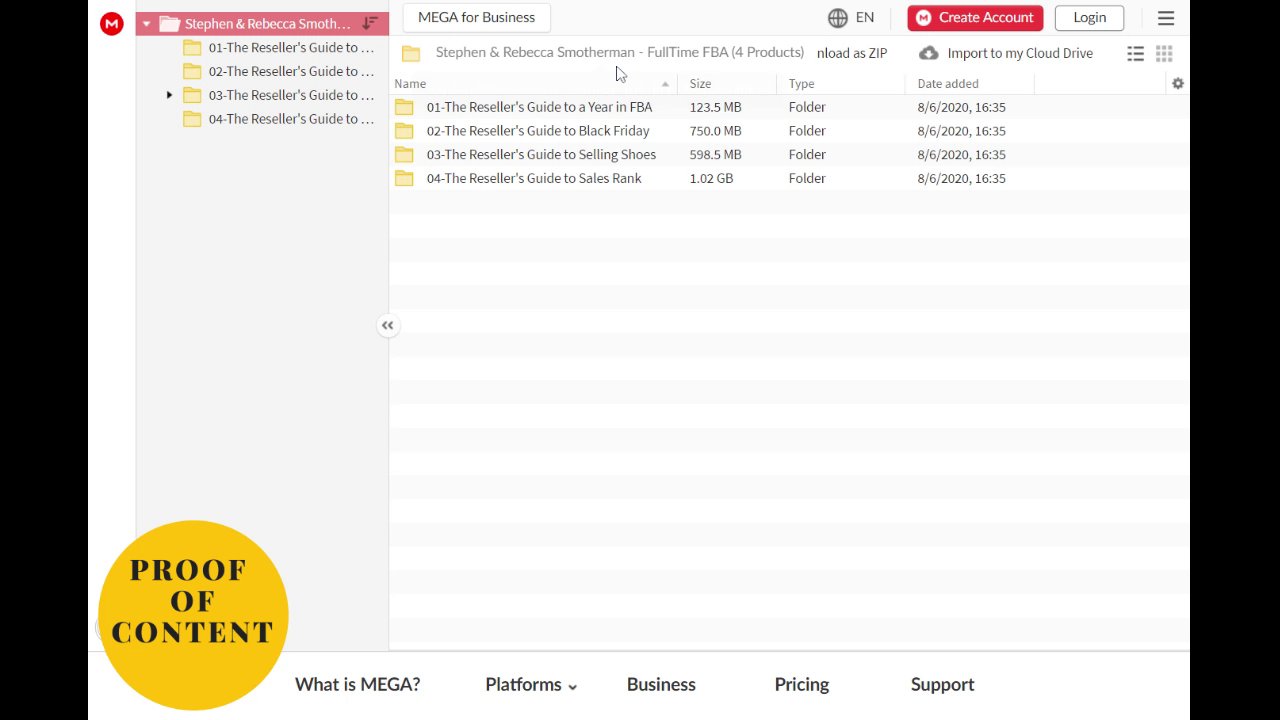The image size is (1280, 720).
Task: Go to the Pricing page
Action: tap(802, 685)
